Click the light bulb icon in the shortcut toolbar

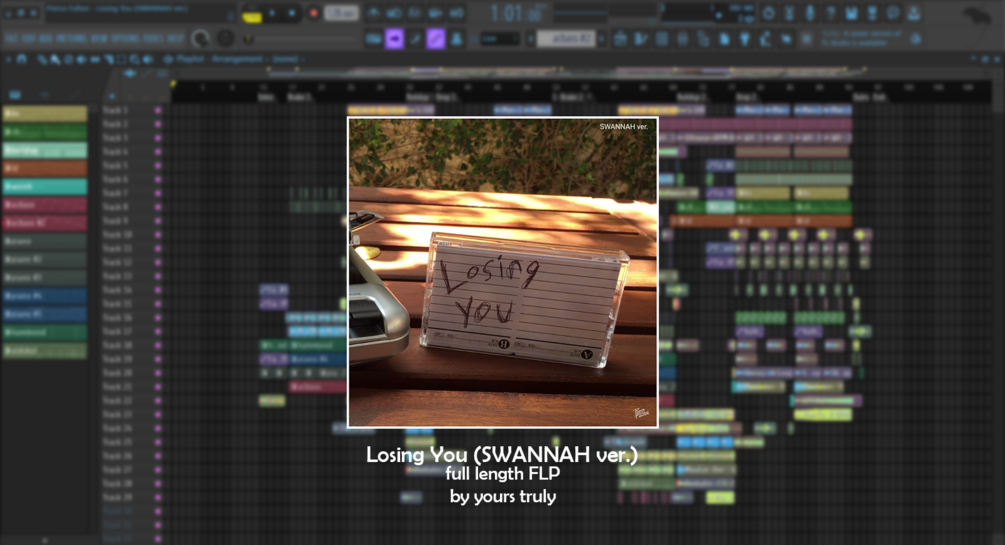745,39
